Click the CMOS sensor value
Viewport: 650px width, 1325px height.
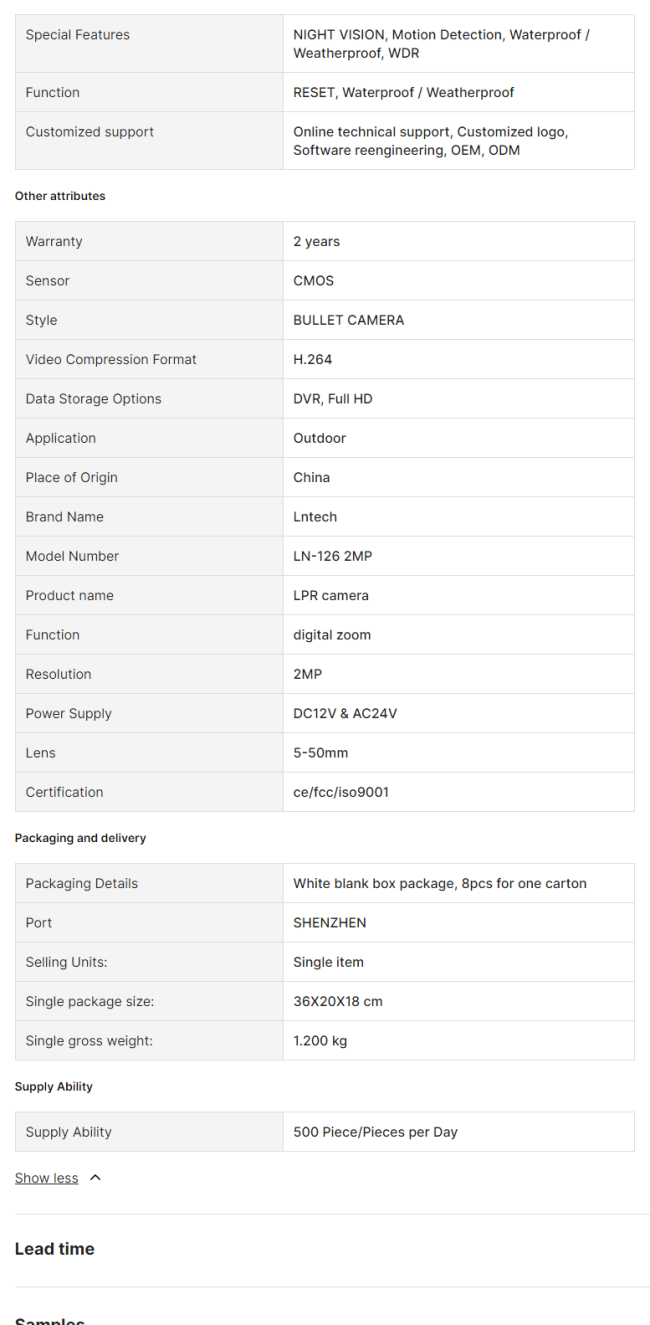tap(313, 280)
